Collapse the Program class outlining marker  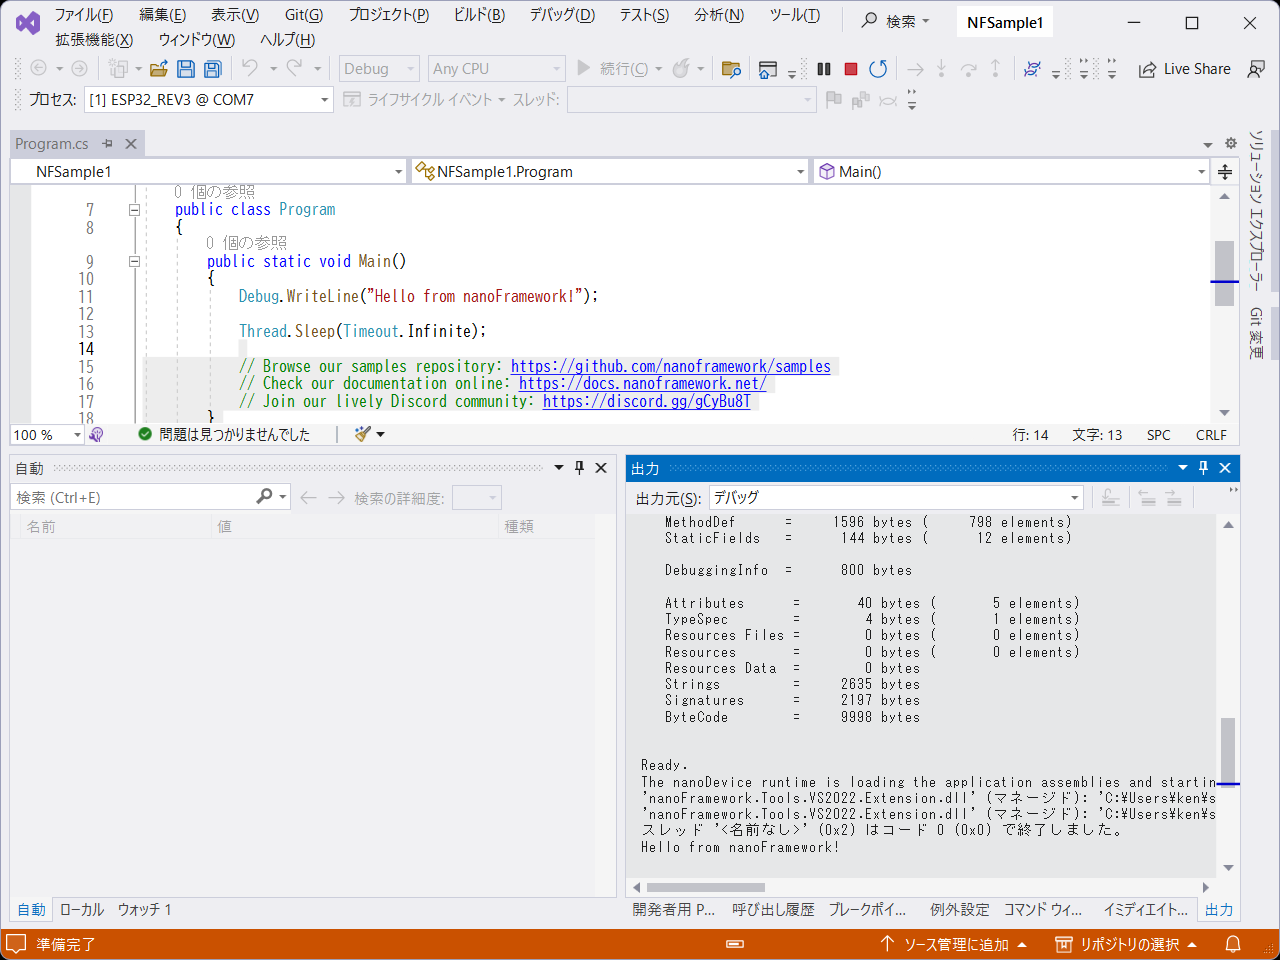134,210
